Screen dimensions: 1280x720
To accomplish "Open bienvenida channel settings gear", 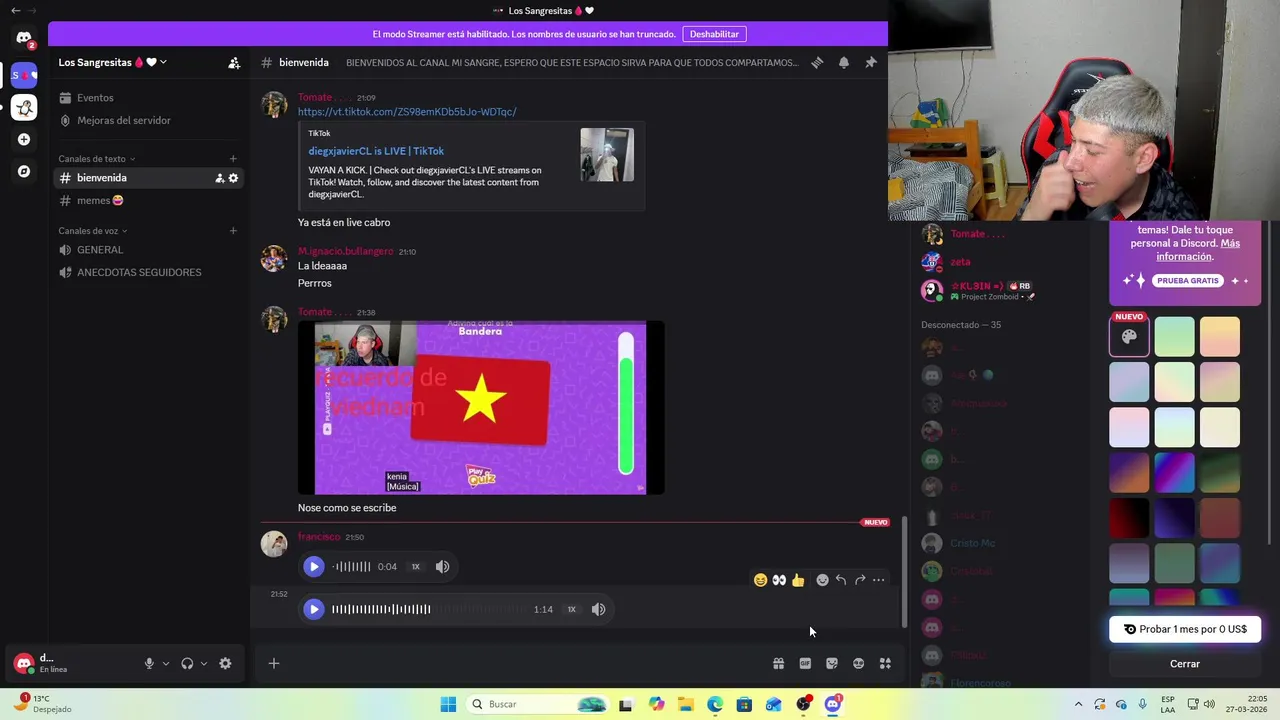I will [x=234, y=178].
